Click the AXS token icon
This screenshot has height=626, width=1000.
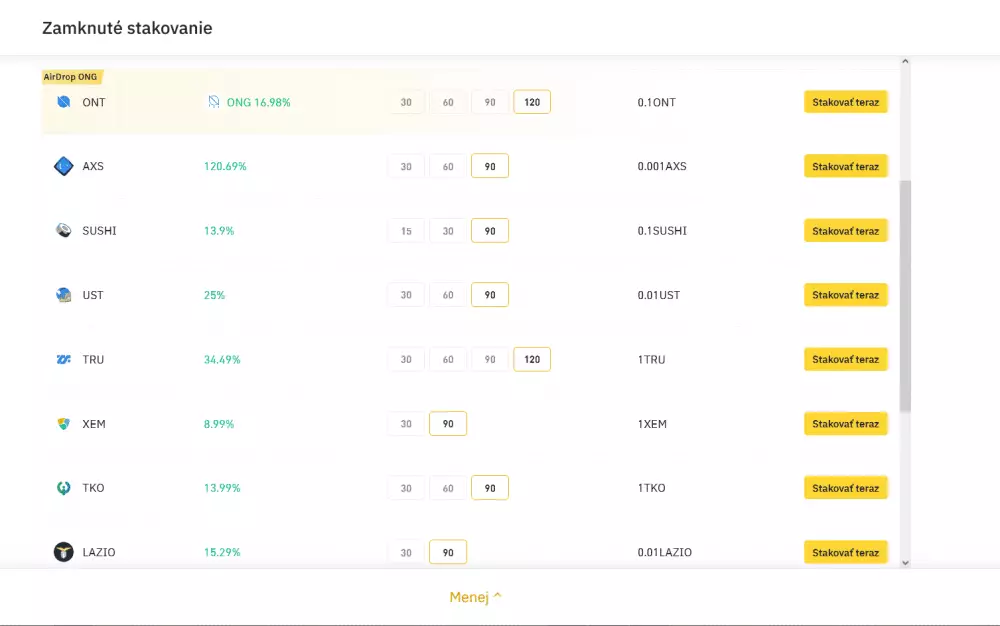[x=64, y=165]
